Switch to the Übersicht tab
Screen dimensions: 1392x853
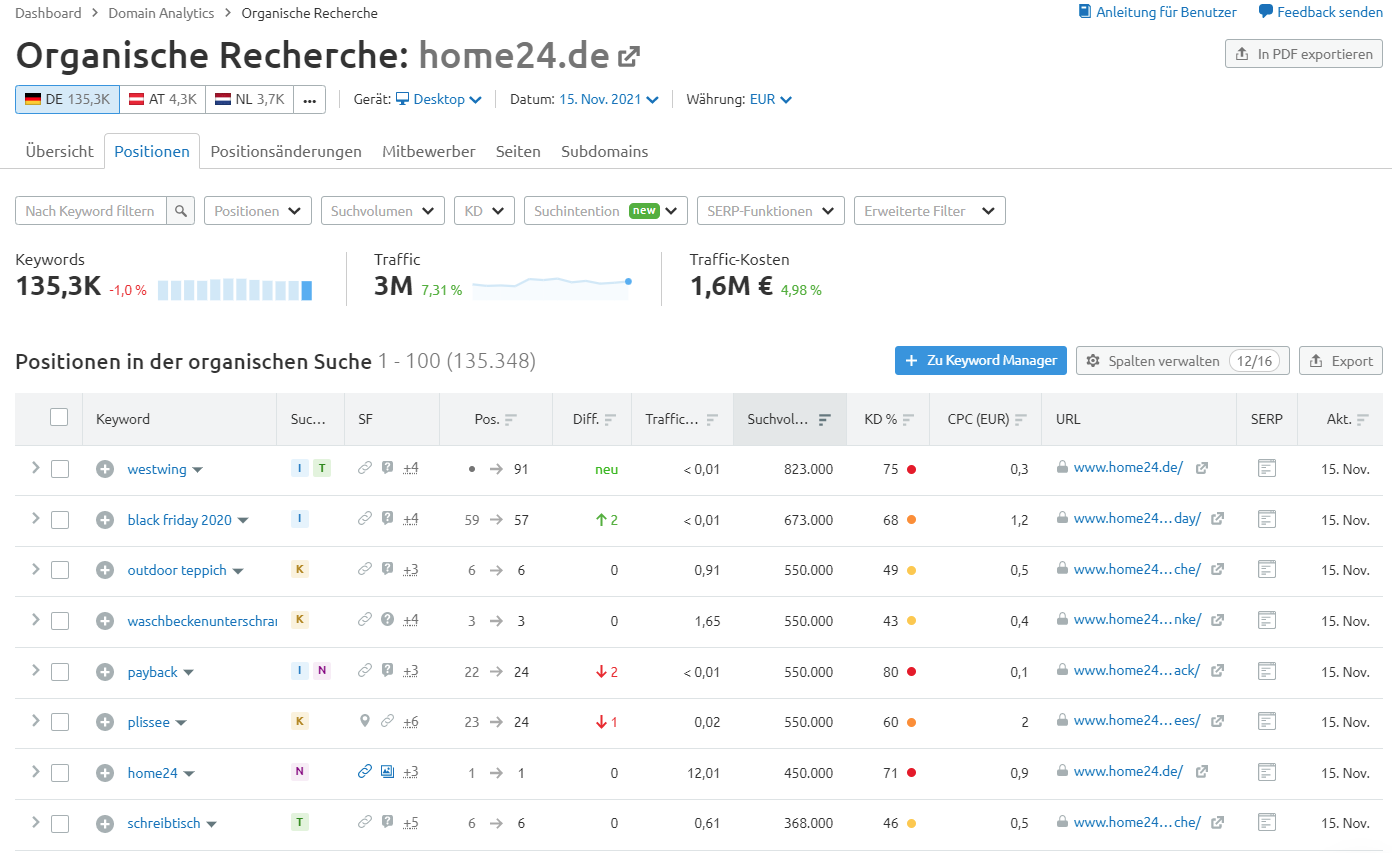pyautogui.click(x=60, y=152)
